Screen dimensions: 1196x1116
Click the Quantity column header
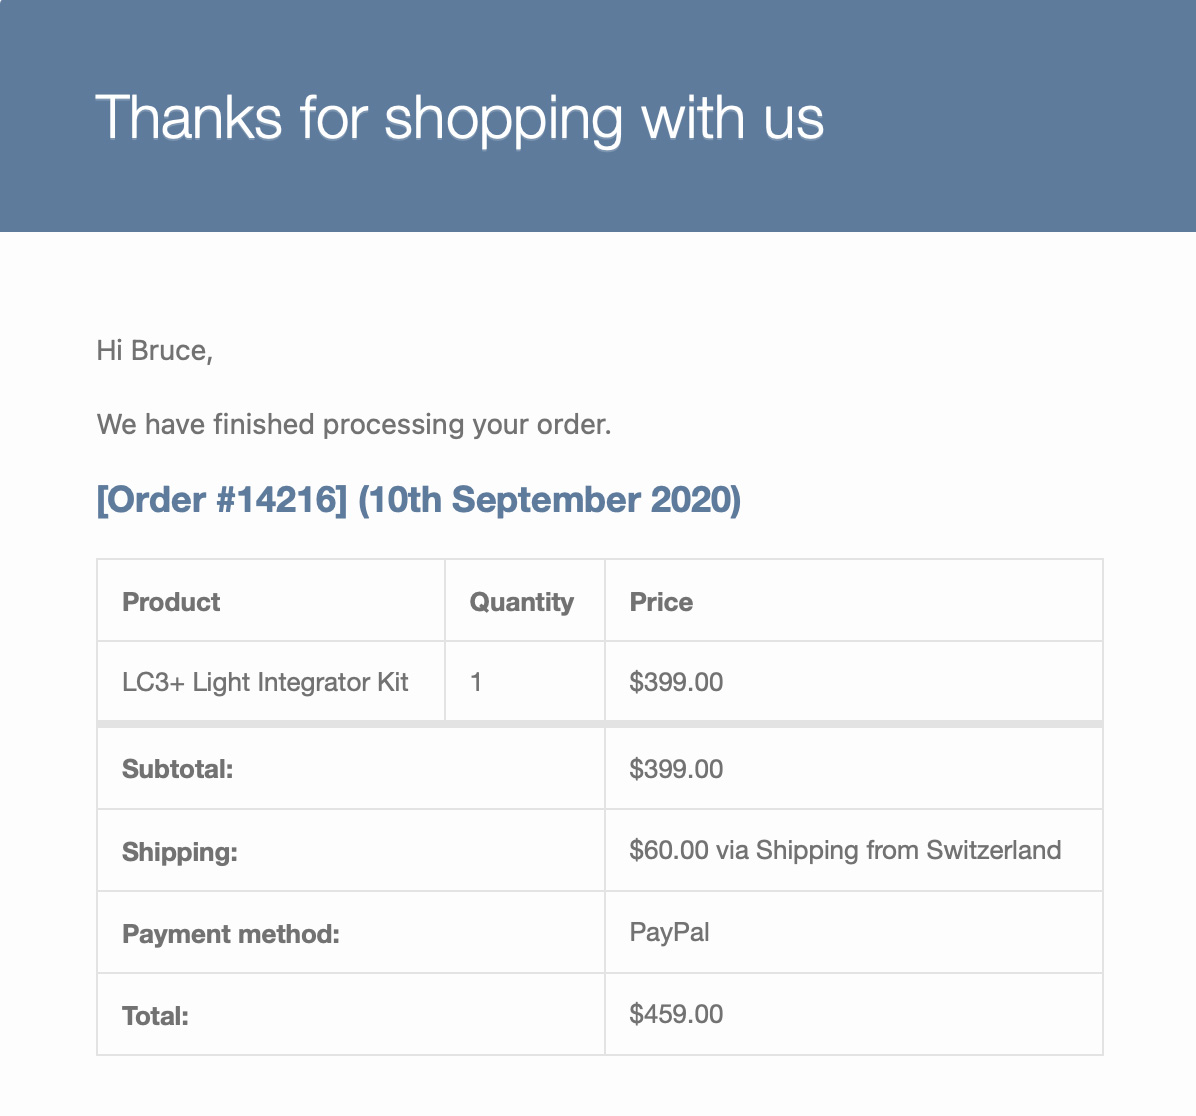point(521,602)
